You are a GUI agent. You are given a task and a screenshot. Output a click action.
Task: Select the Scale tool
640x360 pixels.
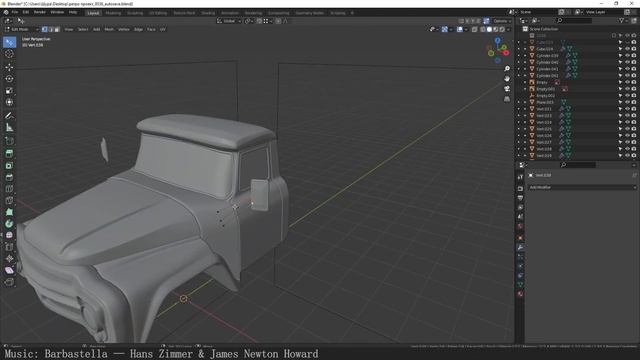[9, 91]
